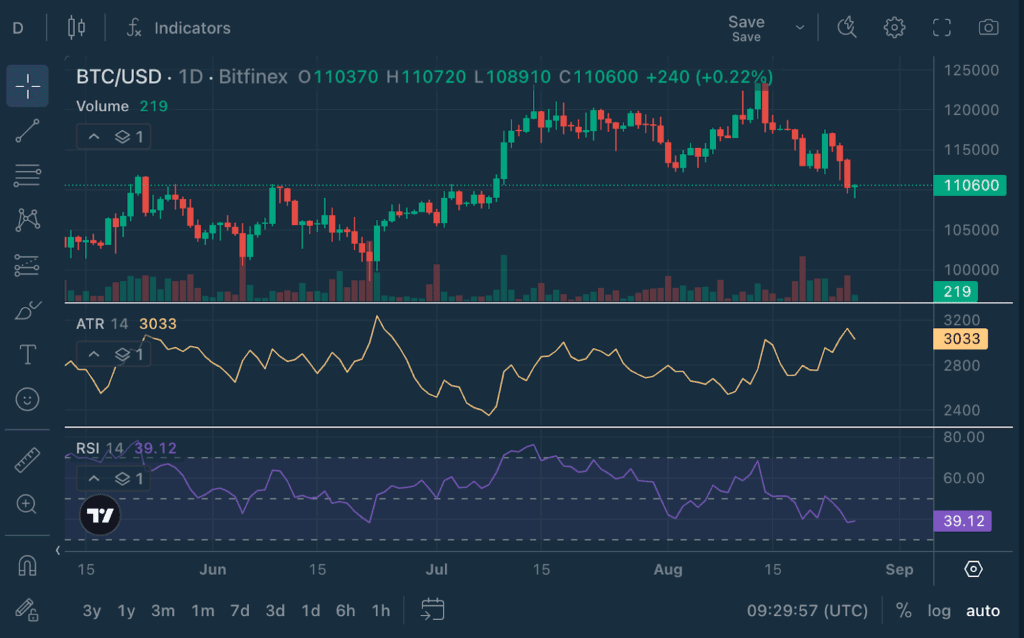Open the go-to-date calendar picker
Viewport: 1024px width, 638px height.
click(x=432, y=609)
